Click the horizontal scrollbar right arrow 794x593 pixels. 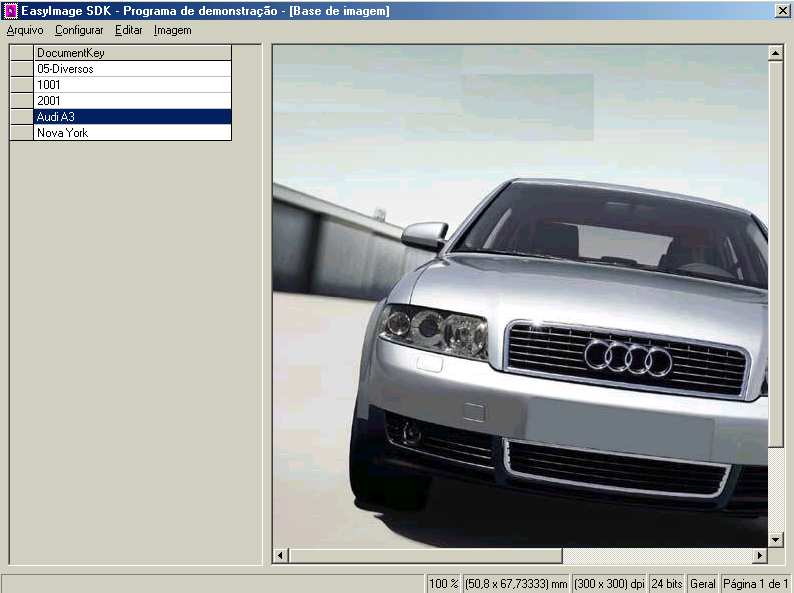(759, 556)
